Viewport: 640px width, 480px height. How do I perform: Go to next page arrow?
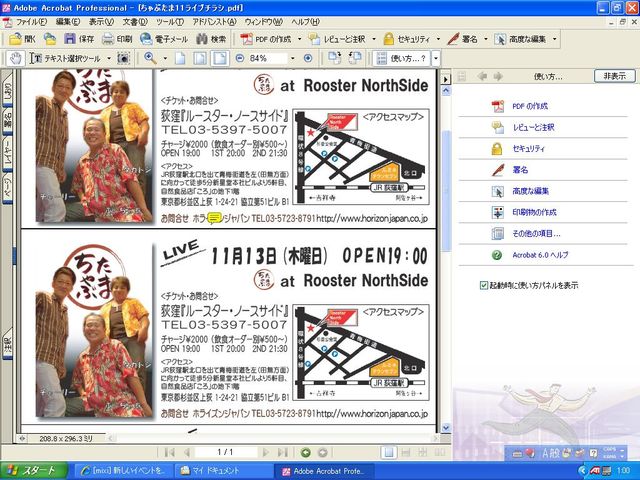(x=266, y=452)
